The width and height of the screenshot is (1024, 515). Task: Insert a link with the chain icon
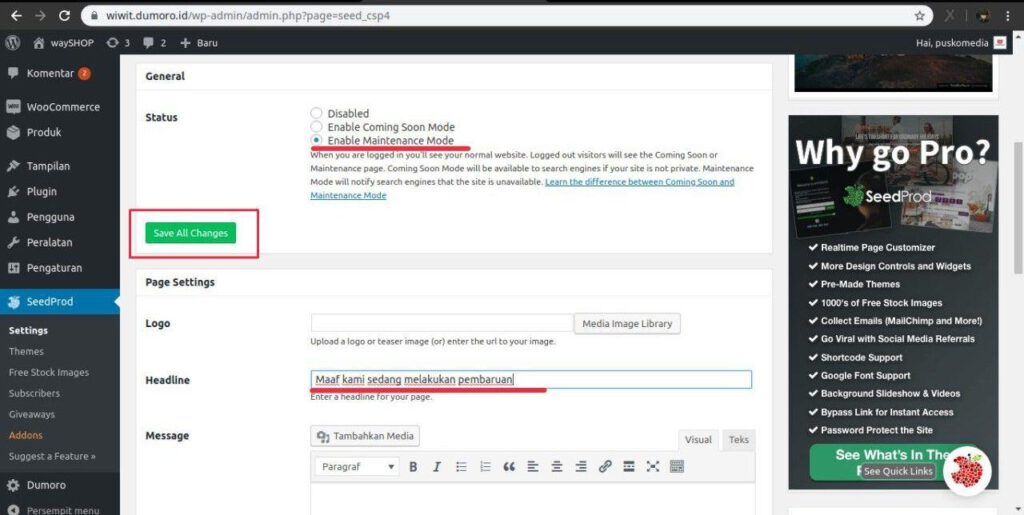tap(605, 467)
